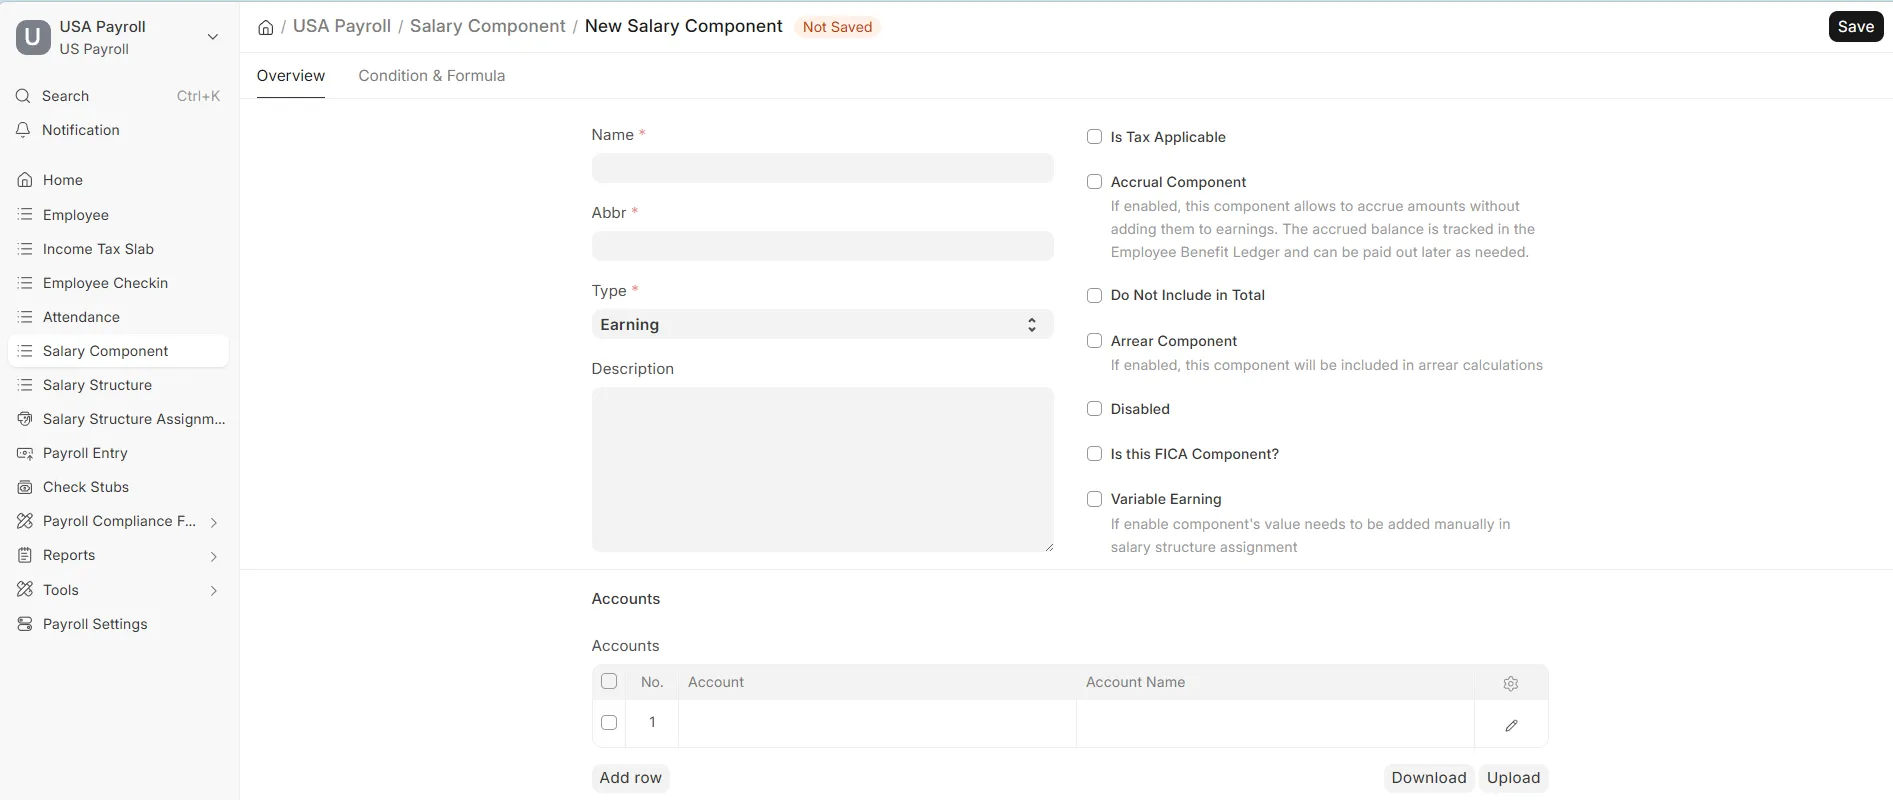This screenshot has height=800, width=1893.
Task: Click the Attendance list icon
Action: (25, 317)
